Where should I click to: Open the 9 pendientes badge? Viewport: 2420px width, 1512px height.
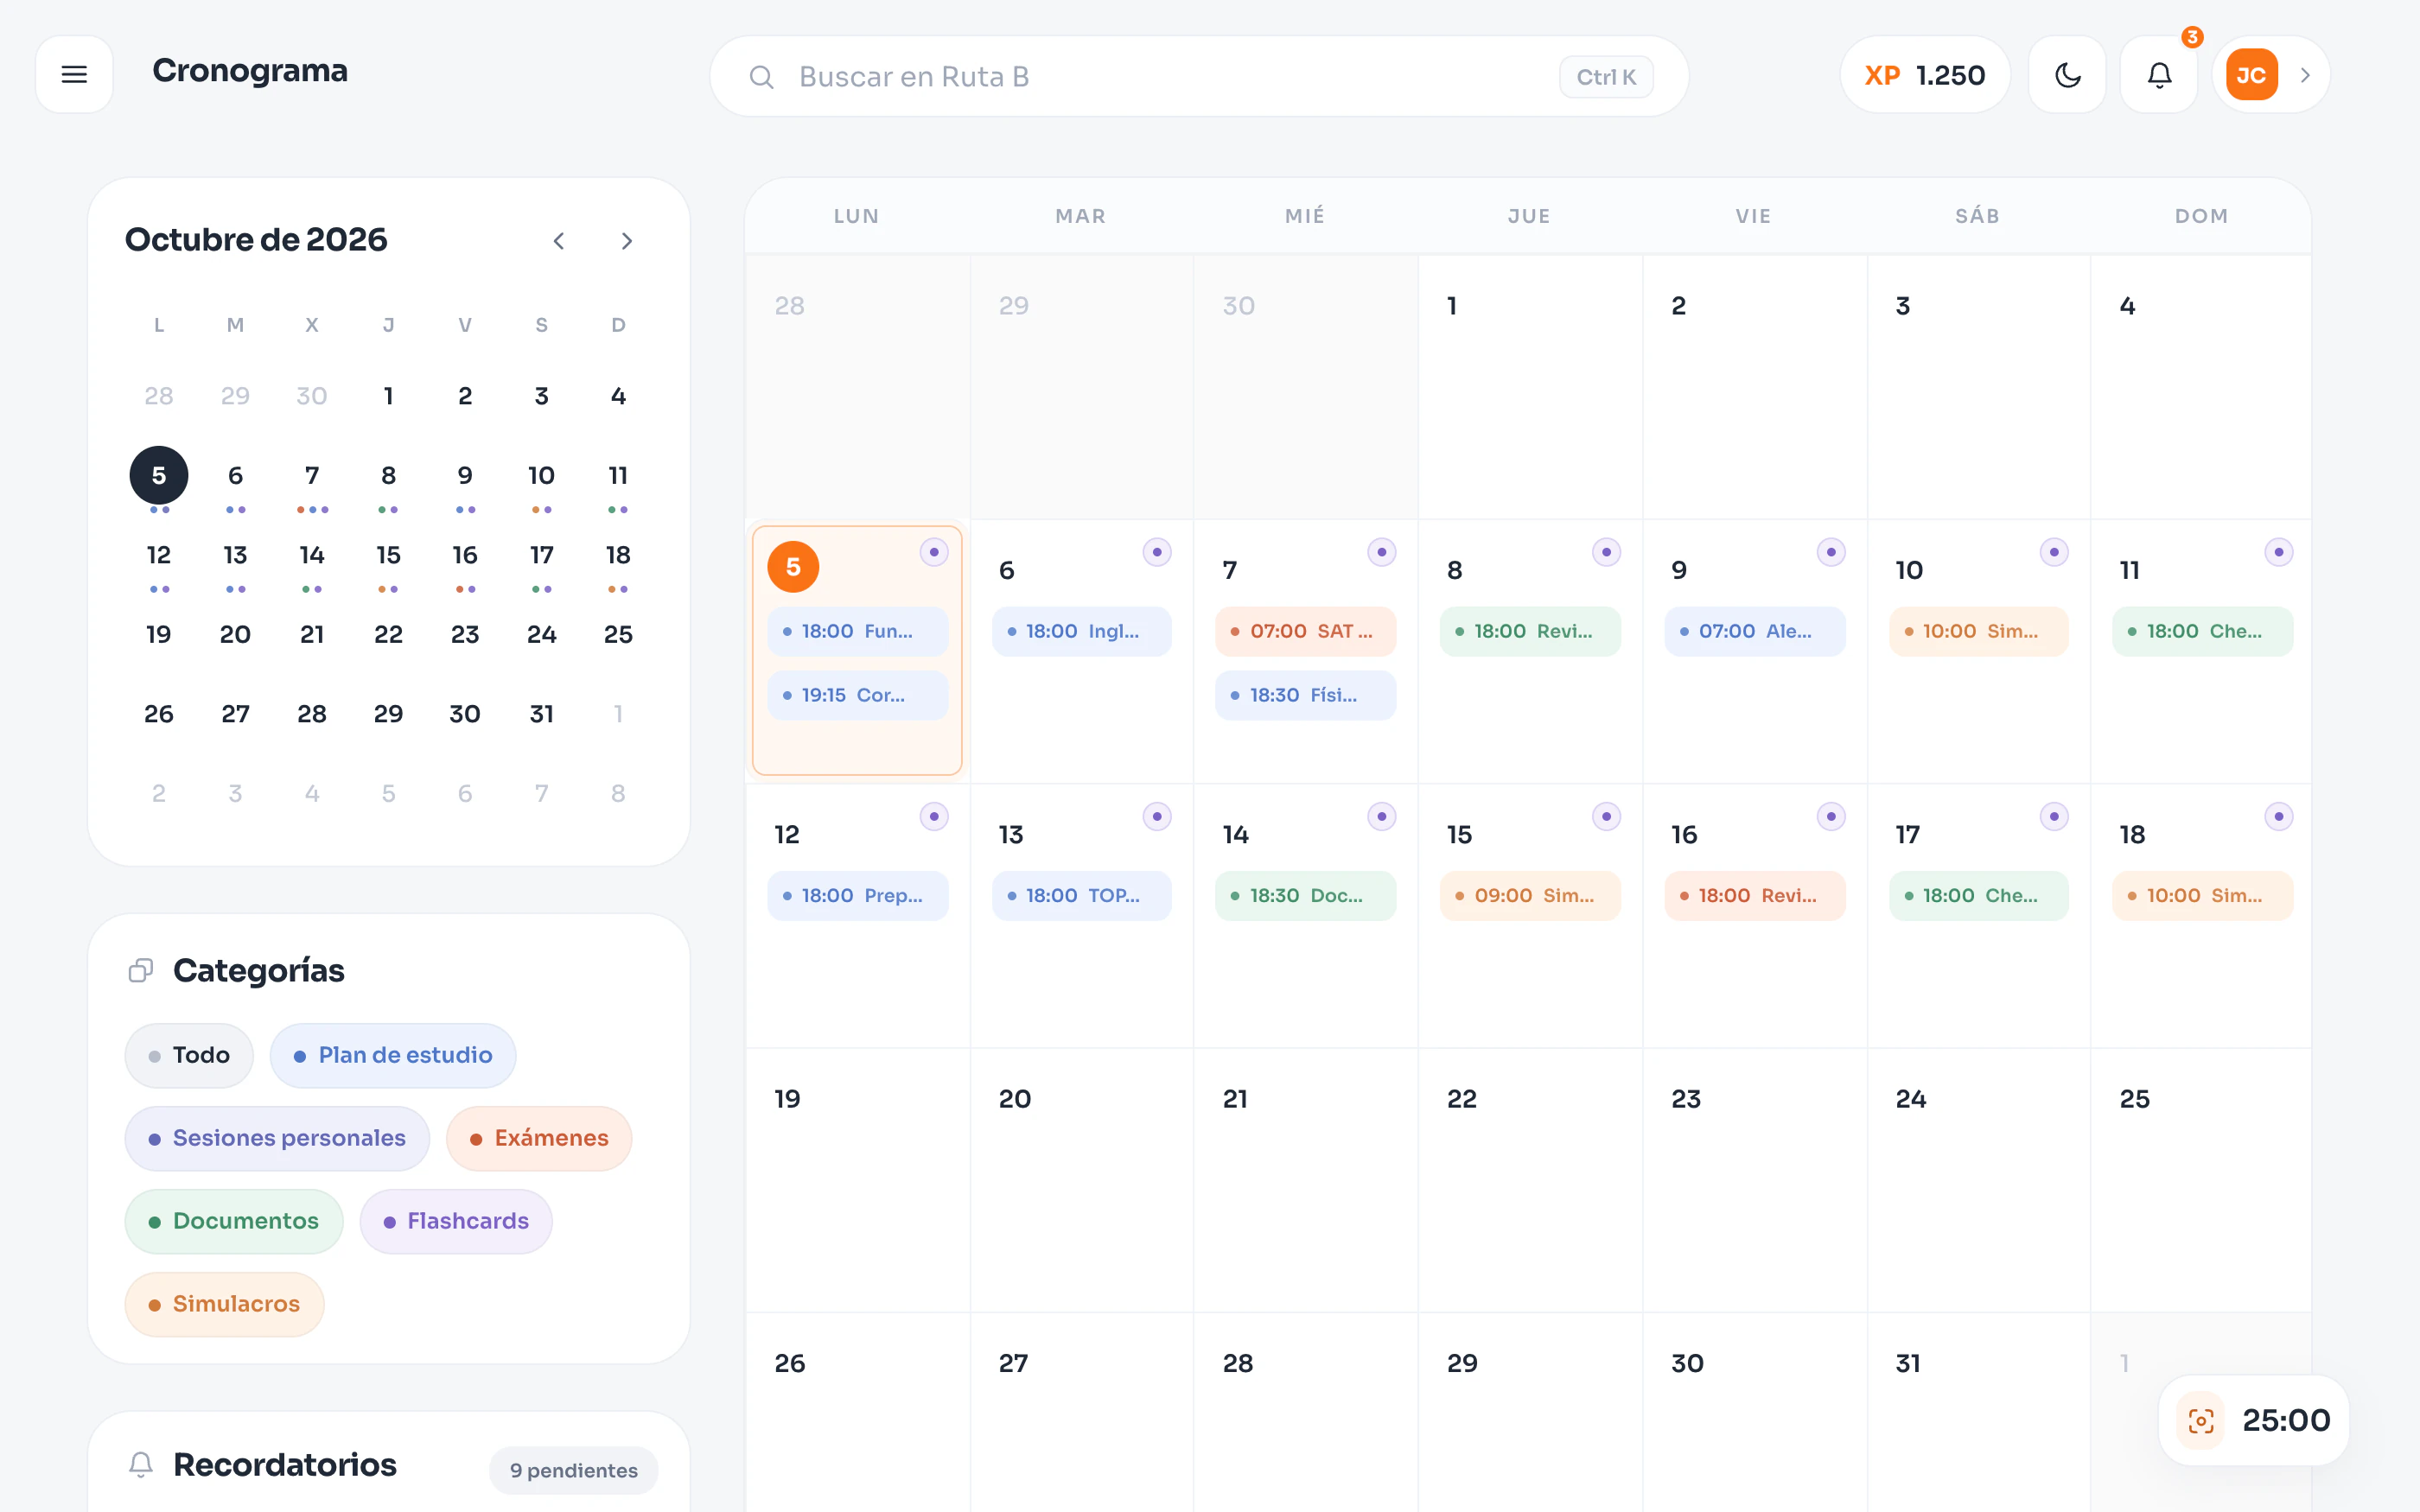click(x=574, y=1470)
